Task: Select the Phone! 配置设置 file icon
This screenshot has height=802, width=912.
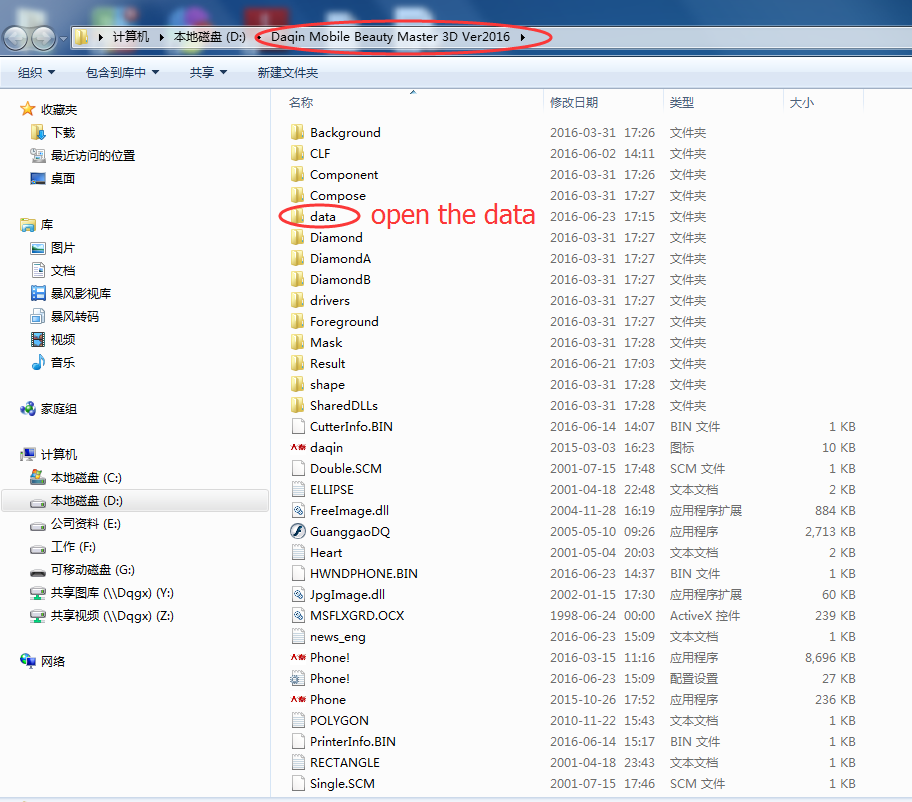Action: (298, 678)
